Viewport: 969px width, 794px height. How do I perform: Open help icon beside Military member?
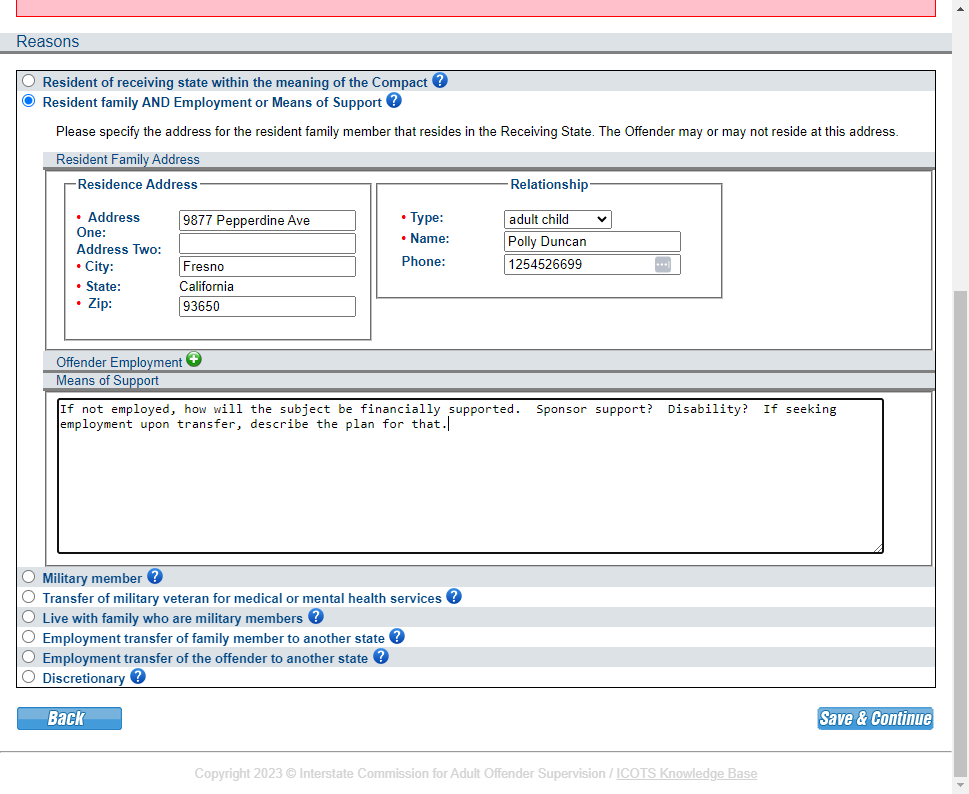point(154,576)
